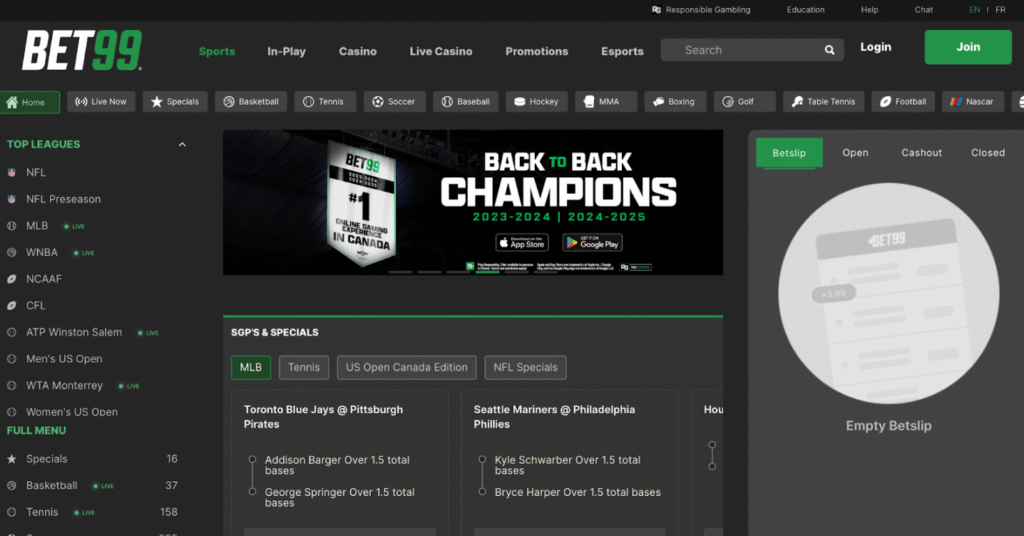Go to Live Casino in the top menu
The height and width of the screenshot is (536, 1024).
(441, 52)
